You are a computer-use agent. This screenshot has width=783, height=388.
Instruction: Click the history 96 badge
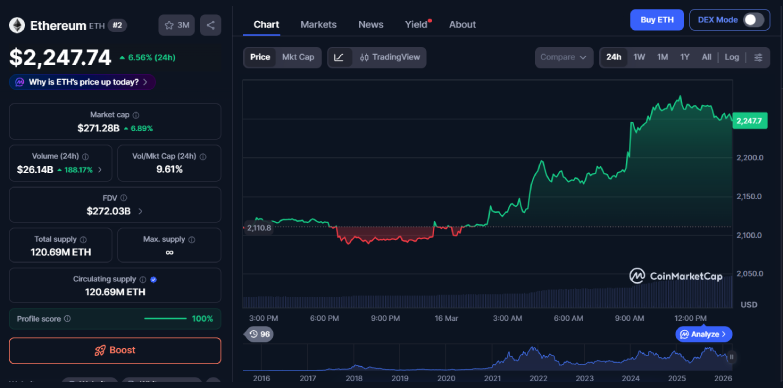tap(259, 334)
